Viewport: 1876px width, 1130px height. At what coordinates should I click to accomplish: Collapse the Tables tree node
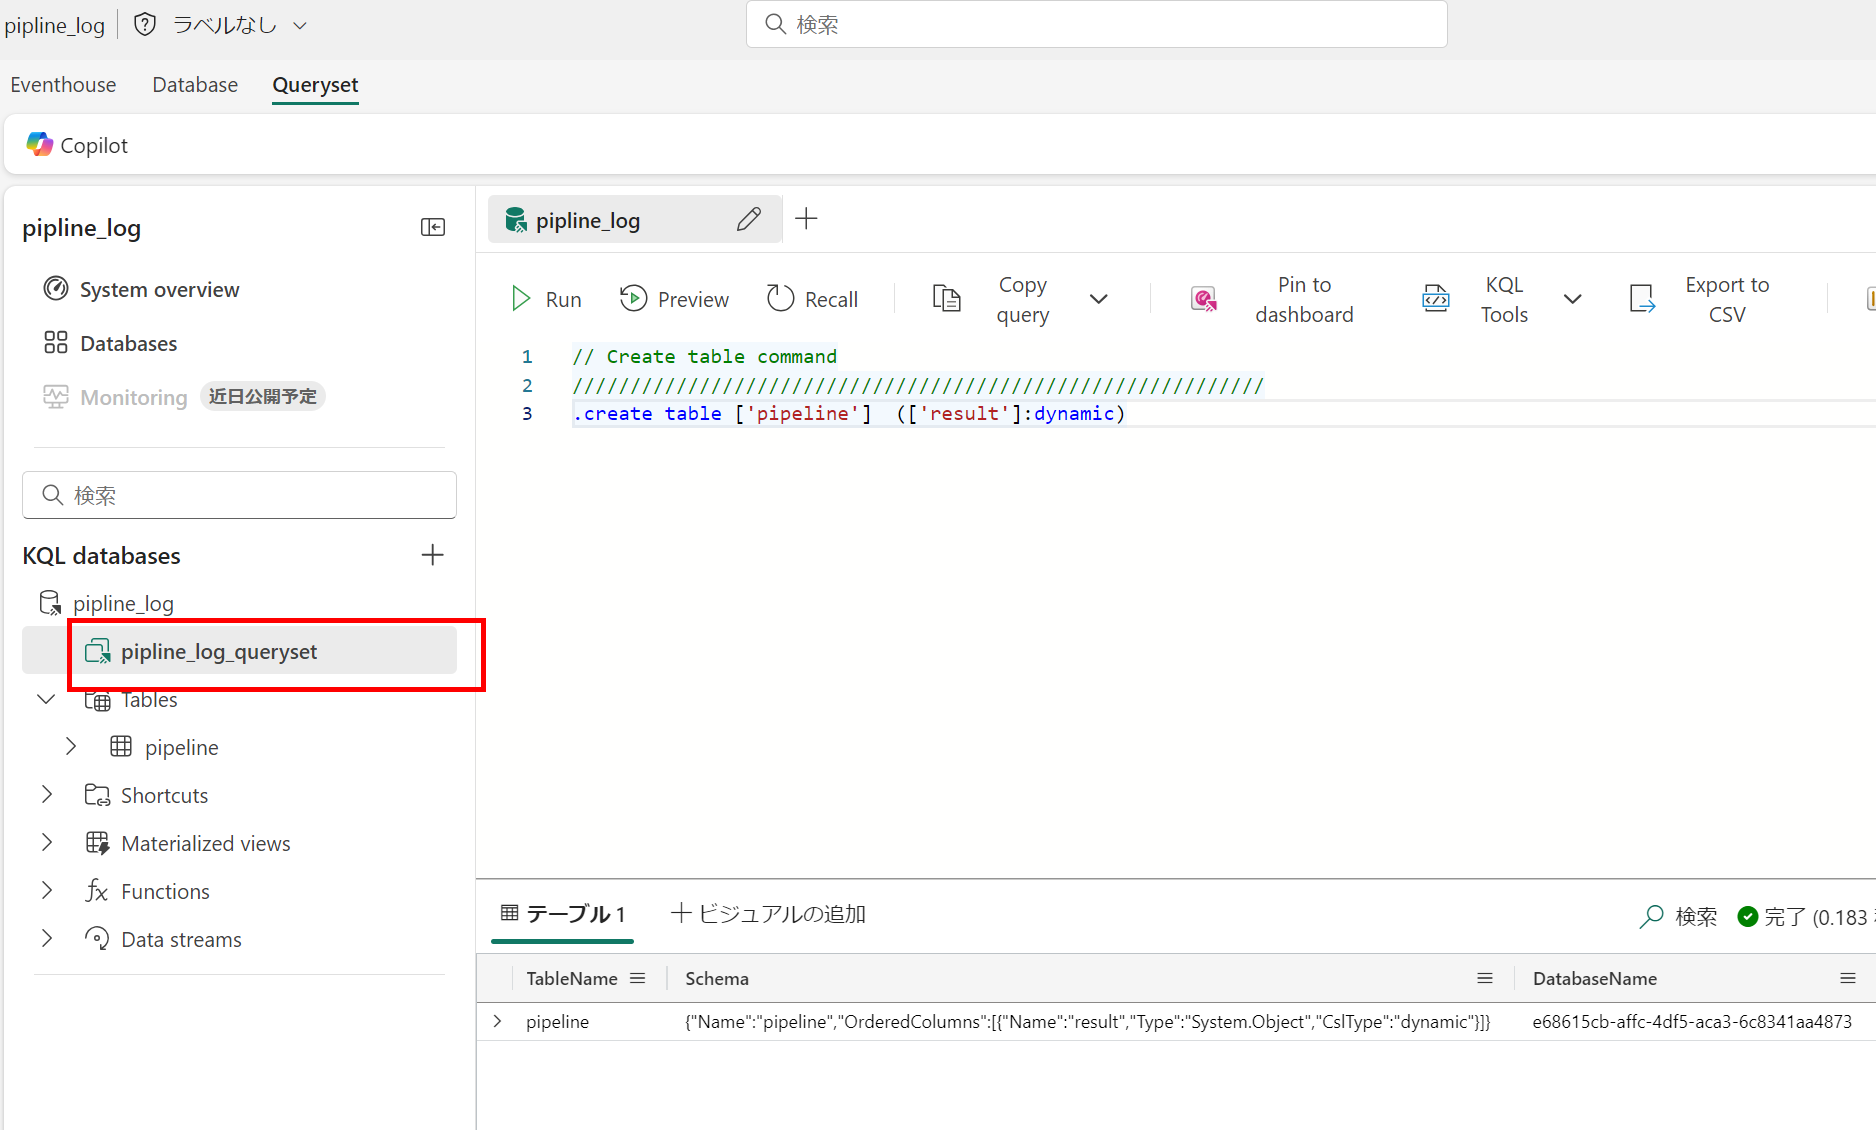click(46, 699)
